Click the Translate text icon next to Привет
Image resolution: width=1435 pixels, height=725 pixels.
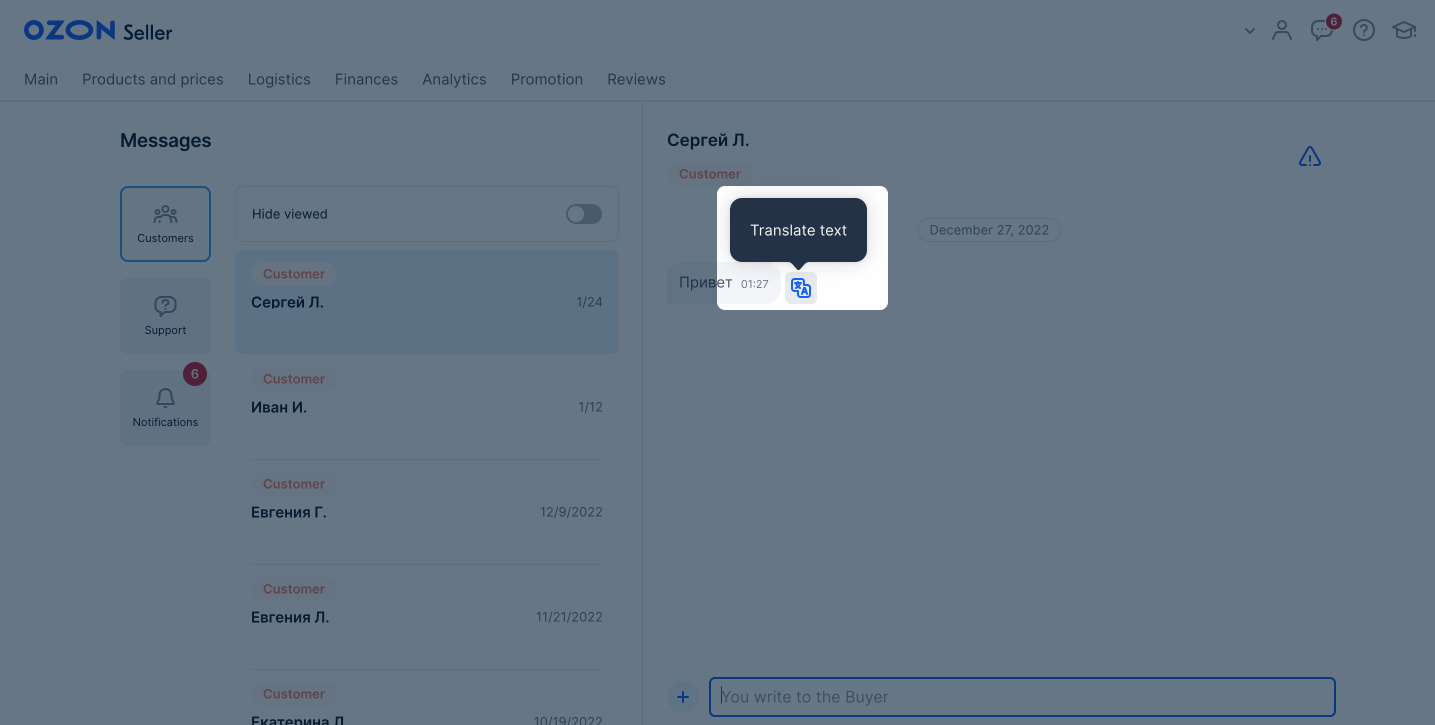[x=801, y=288]
